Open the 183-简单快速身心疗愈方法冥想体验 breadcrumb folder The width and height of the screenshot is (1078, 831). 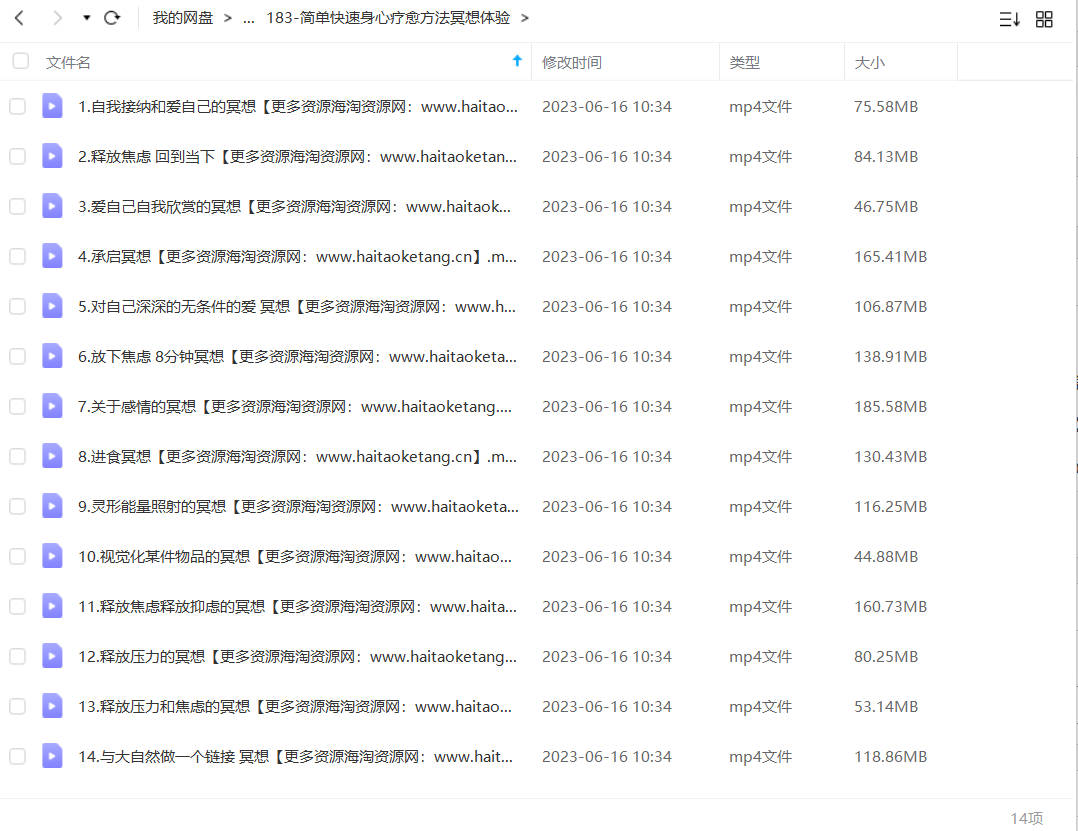coord(388,18)
